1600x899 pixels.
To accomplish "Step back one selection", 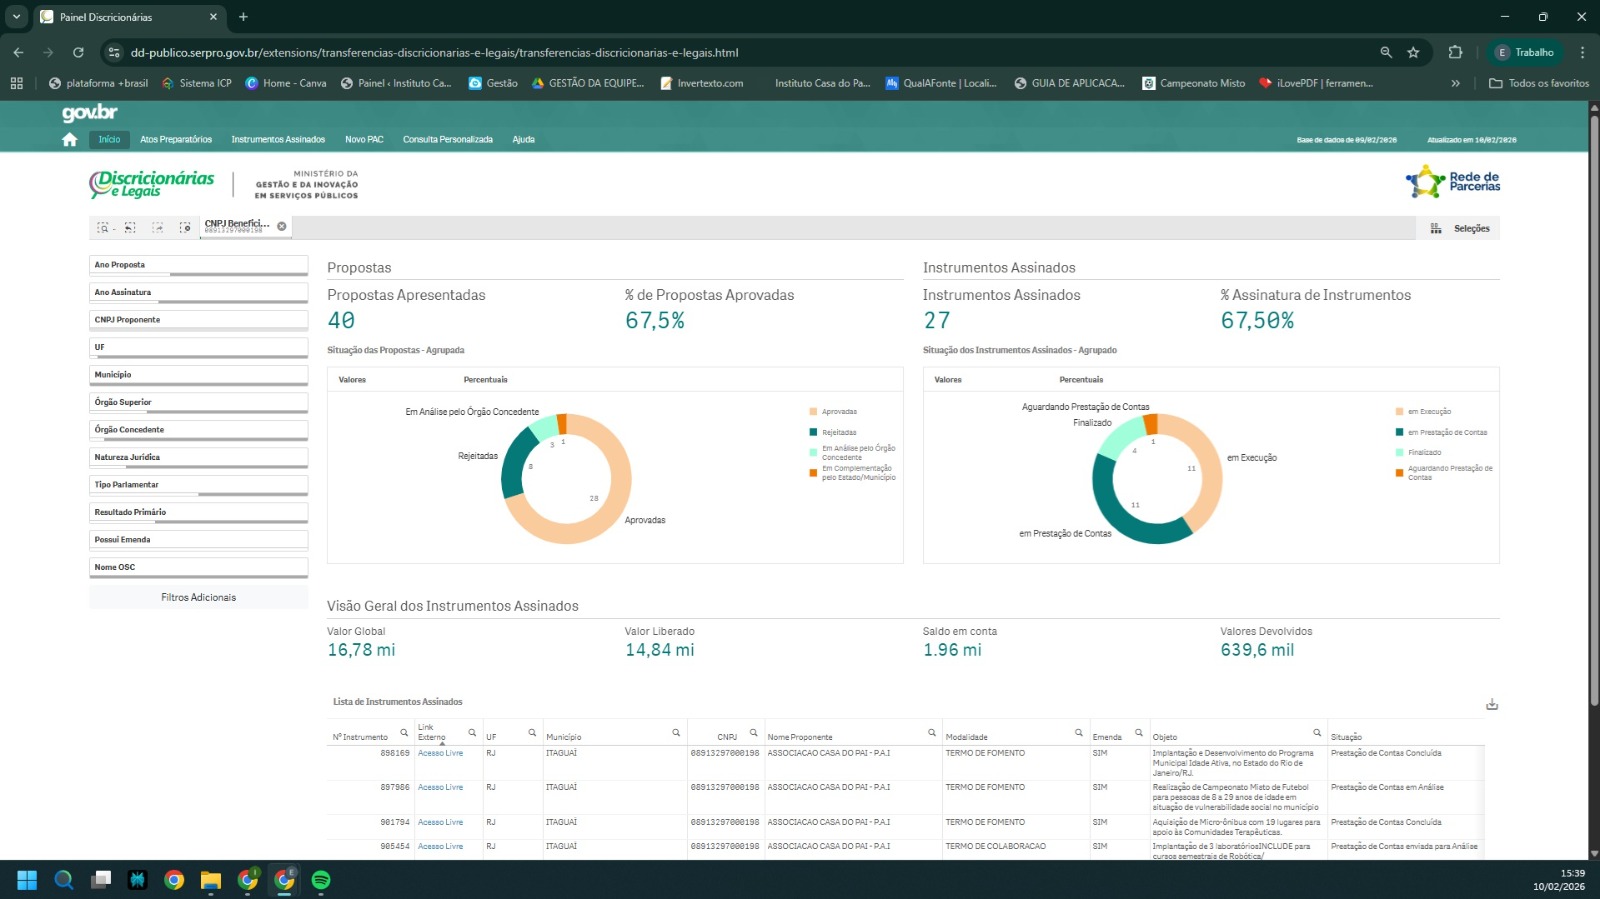I will pos(130,228).
